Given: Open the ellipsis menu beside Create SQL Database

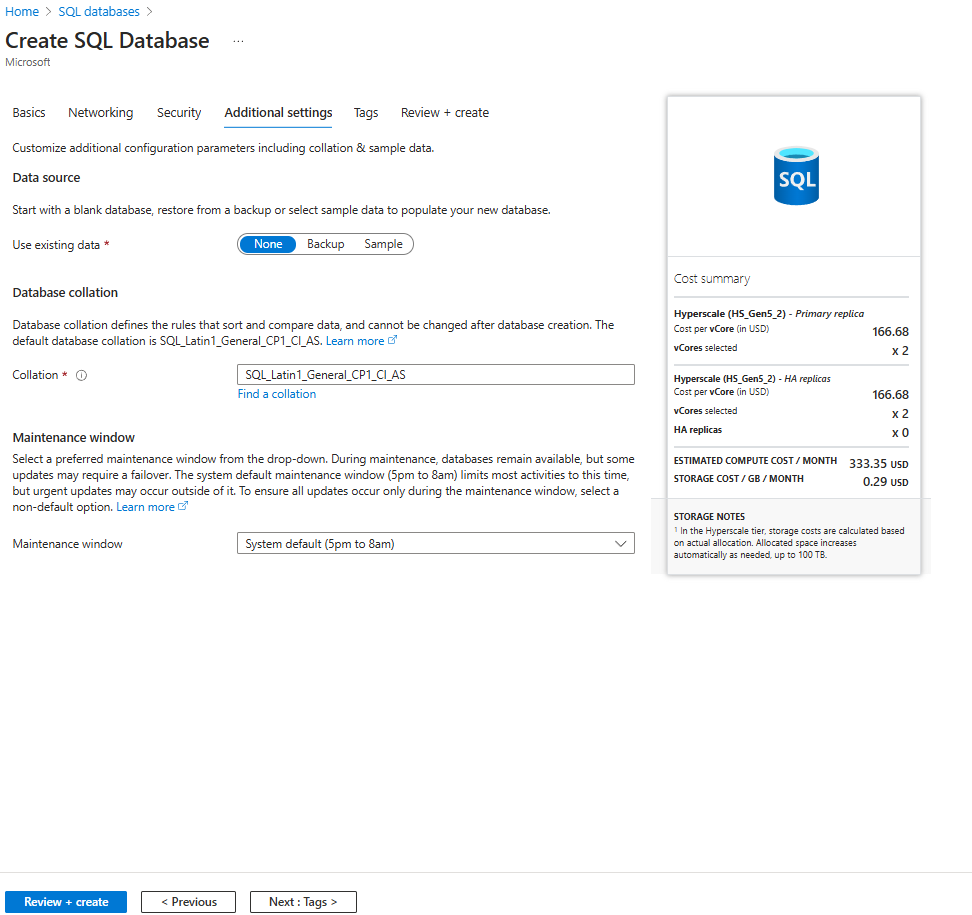Looking at the screenshot, I should (x=238, y=41).
